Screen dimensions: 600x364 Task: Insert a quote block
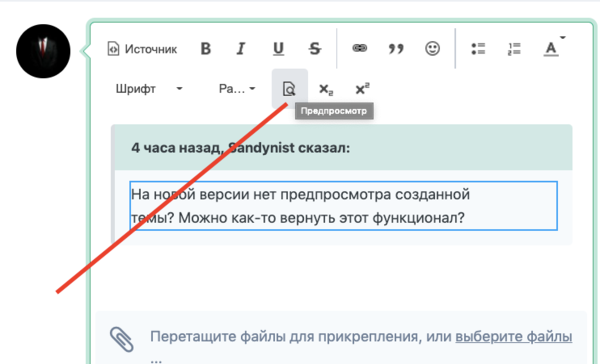click(x=396, y=49)
